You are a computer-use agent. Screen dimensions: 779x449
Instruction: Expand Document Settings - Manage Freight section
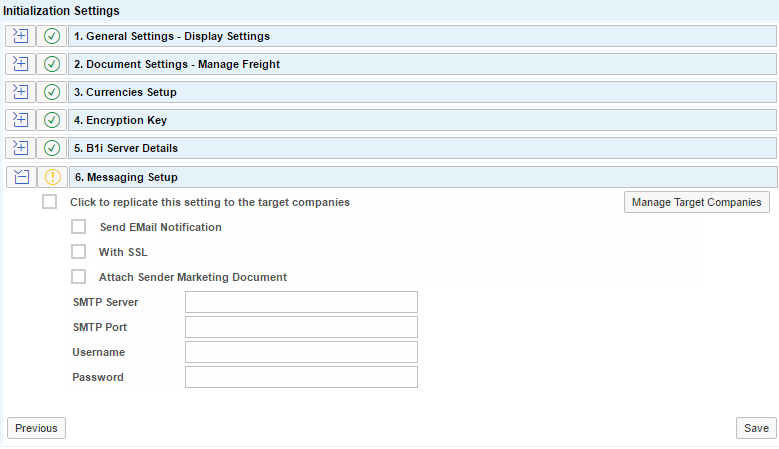20,64
